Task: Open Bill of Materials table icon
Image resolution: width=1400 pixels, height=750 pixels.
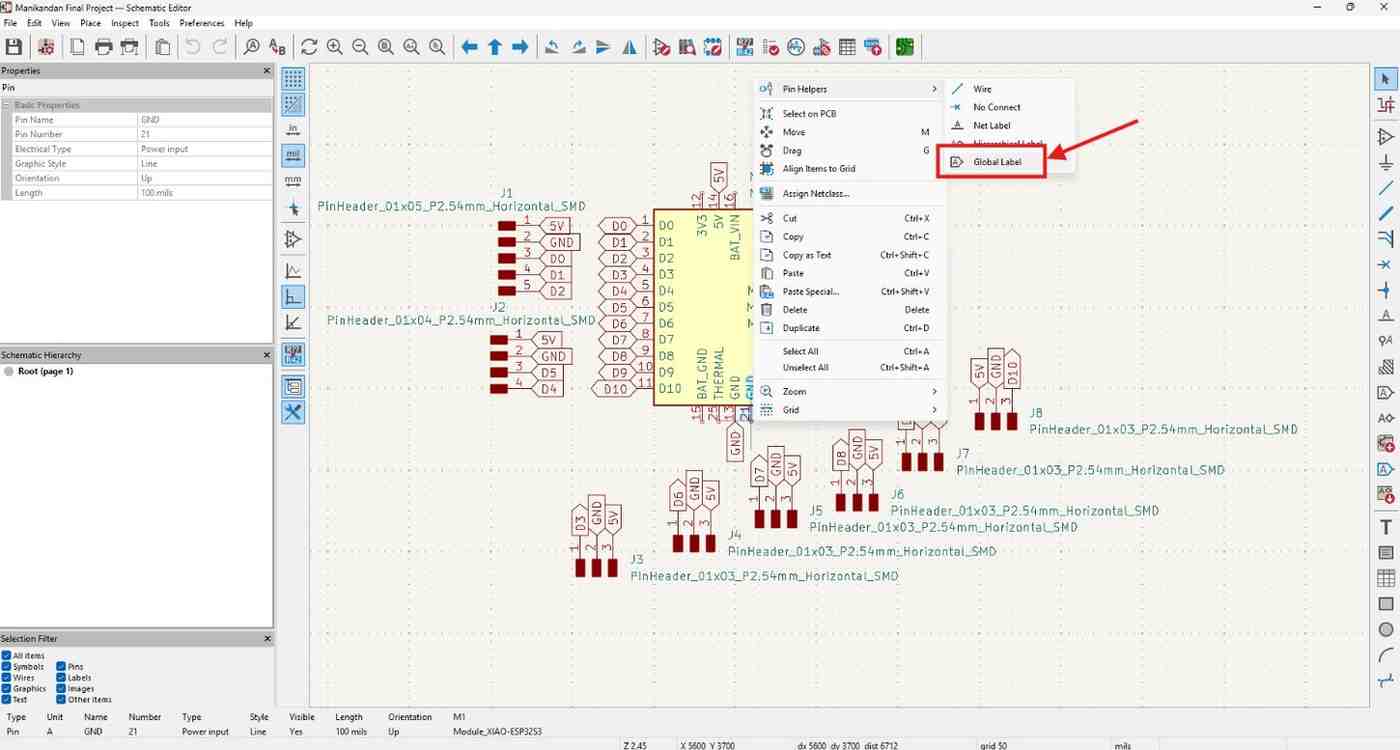Action: point(847,47)
